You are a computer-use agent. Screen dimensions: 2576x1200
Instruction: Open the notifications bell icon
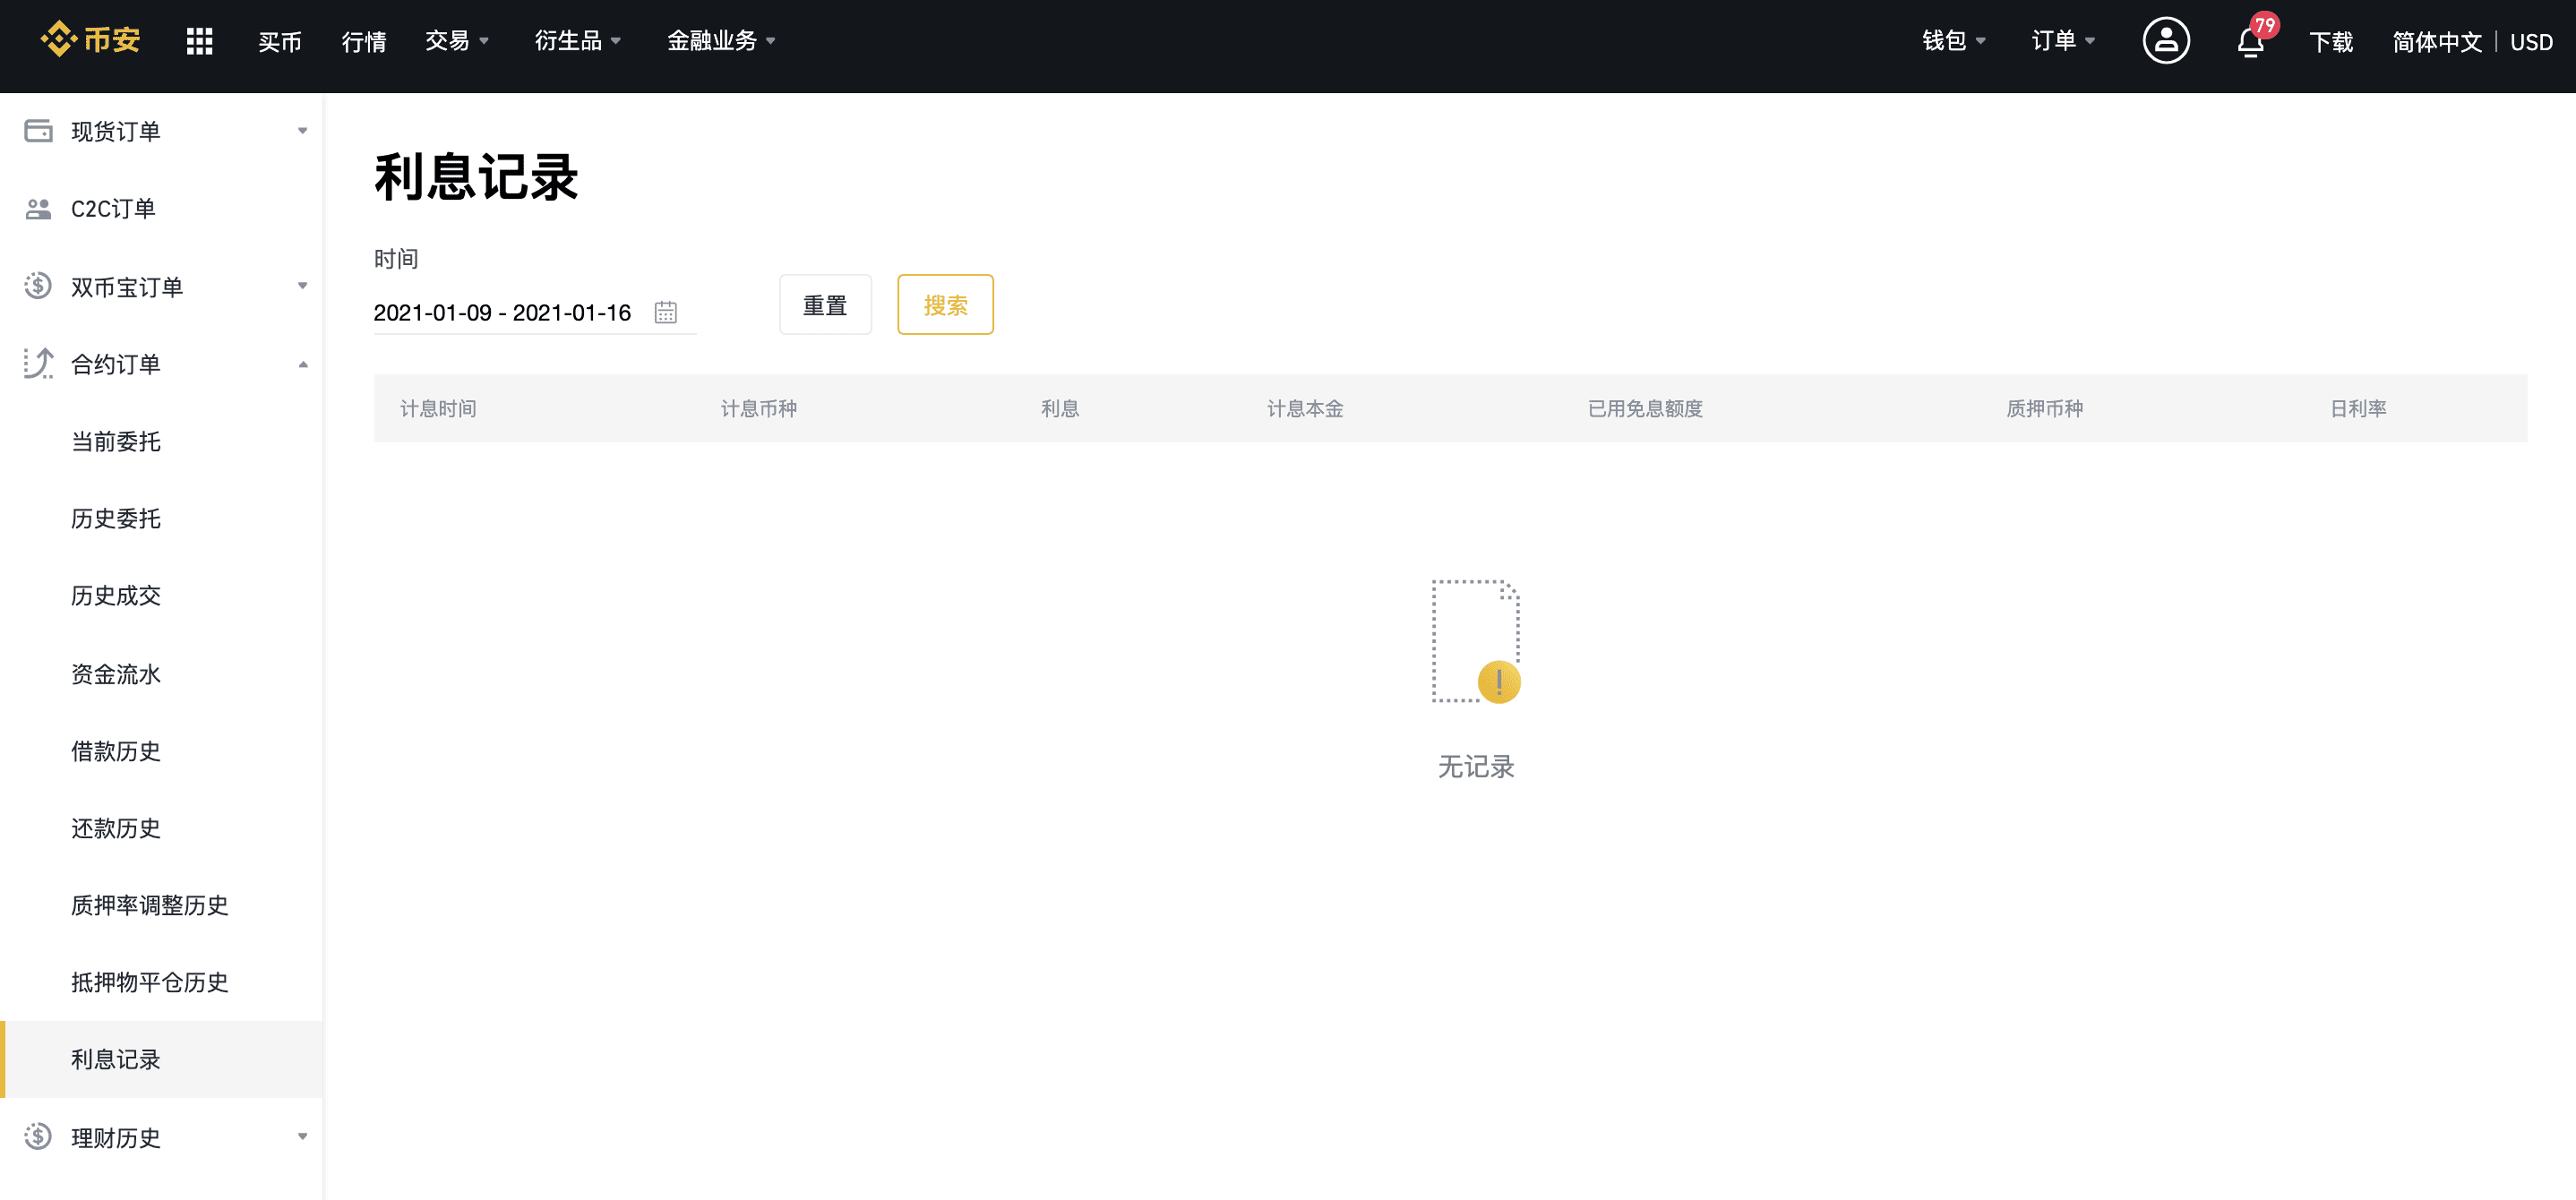[2250, 42]
